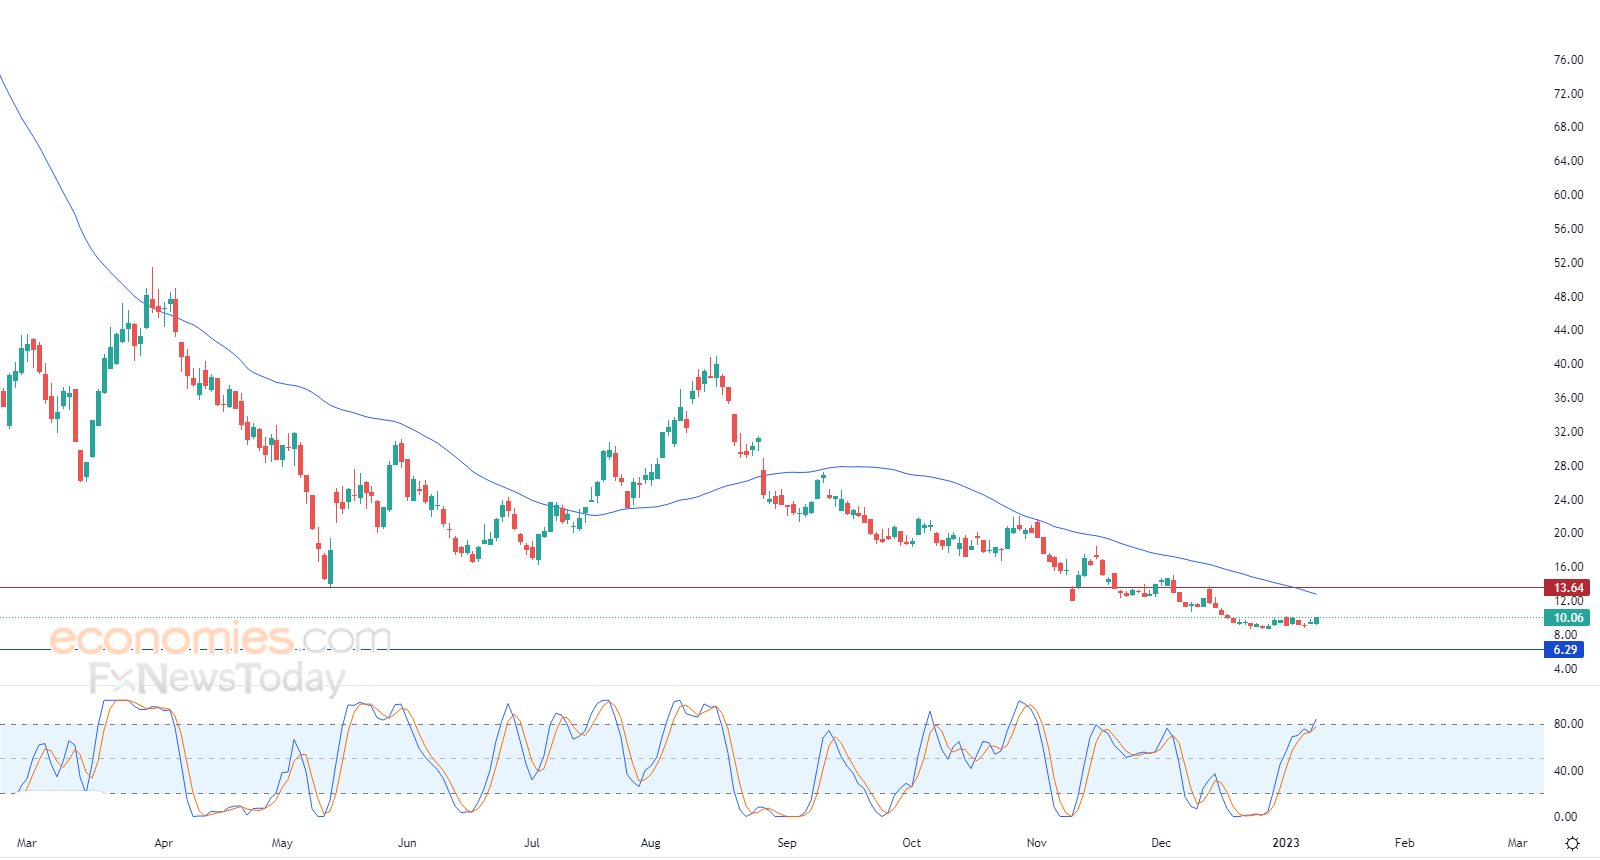Click the red 13.64 price label
The height and width of the screenshot is (860, 1600).
(x=1567, y=588)
